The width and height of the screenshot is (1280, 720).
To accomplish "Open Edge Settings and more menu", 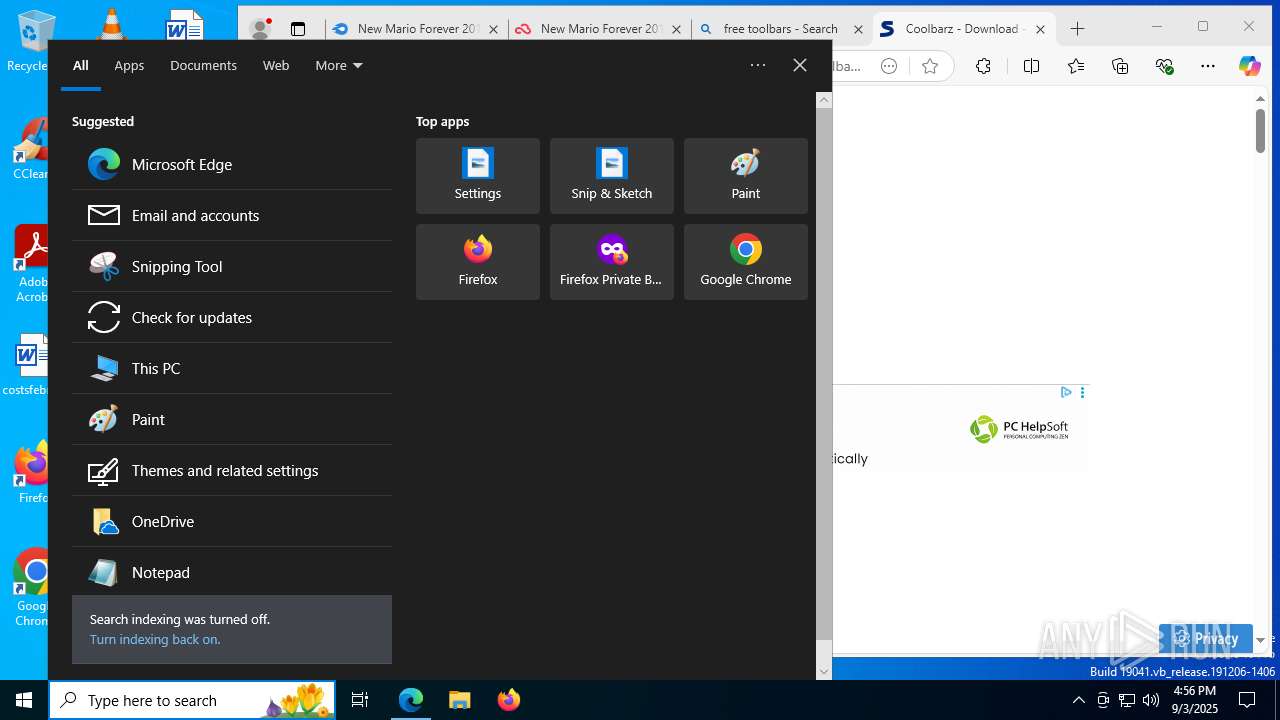I will tap(1208, 66).
